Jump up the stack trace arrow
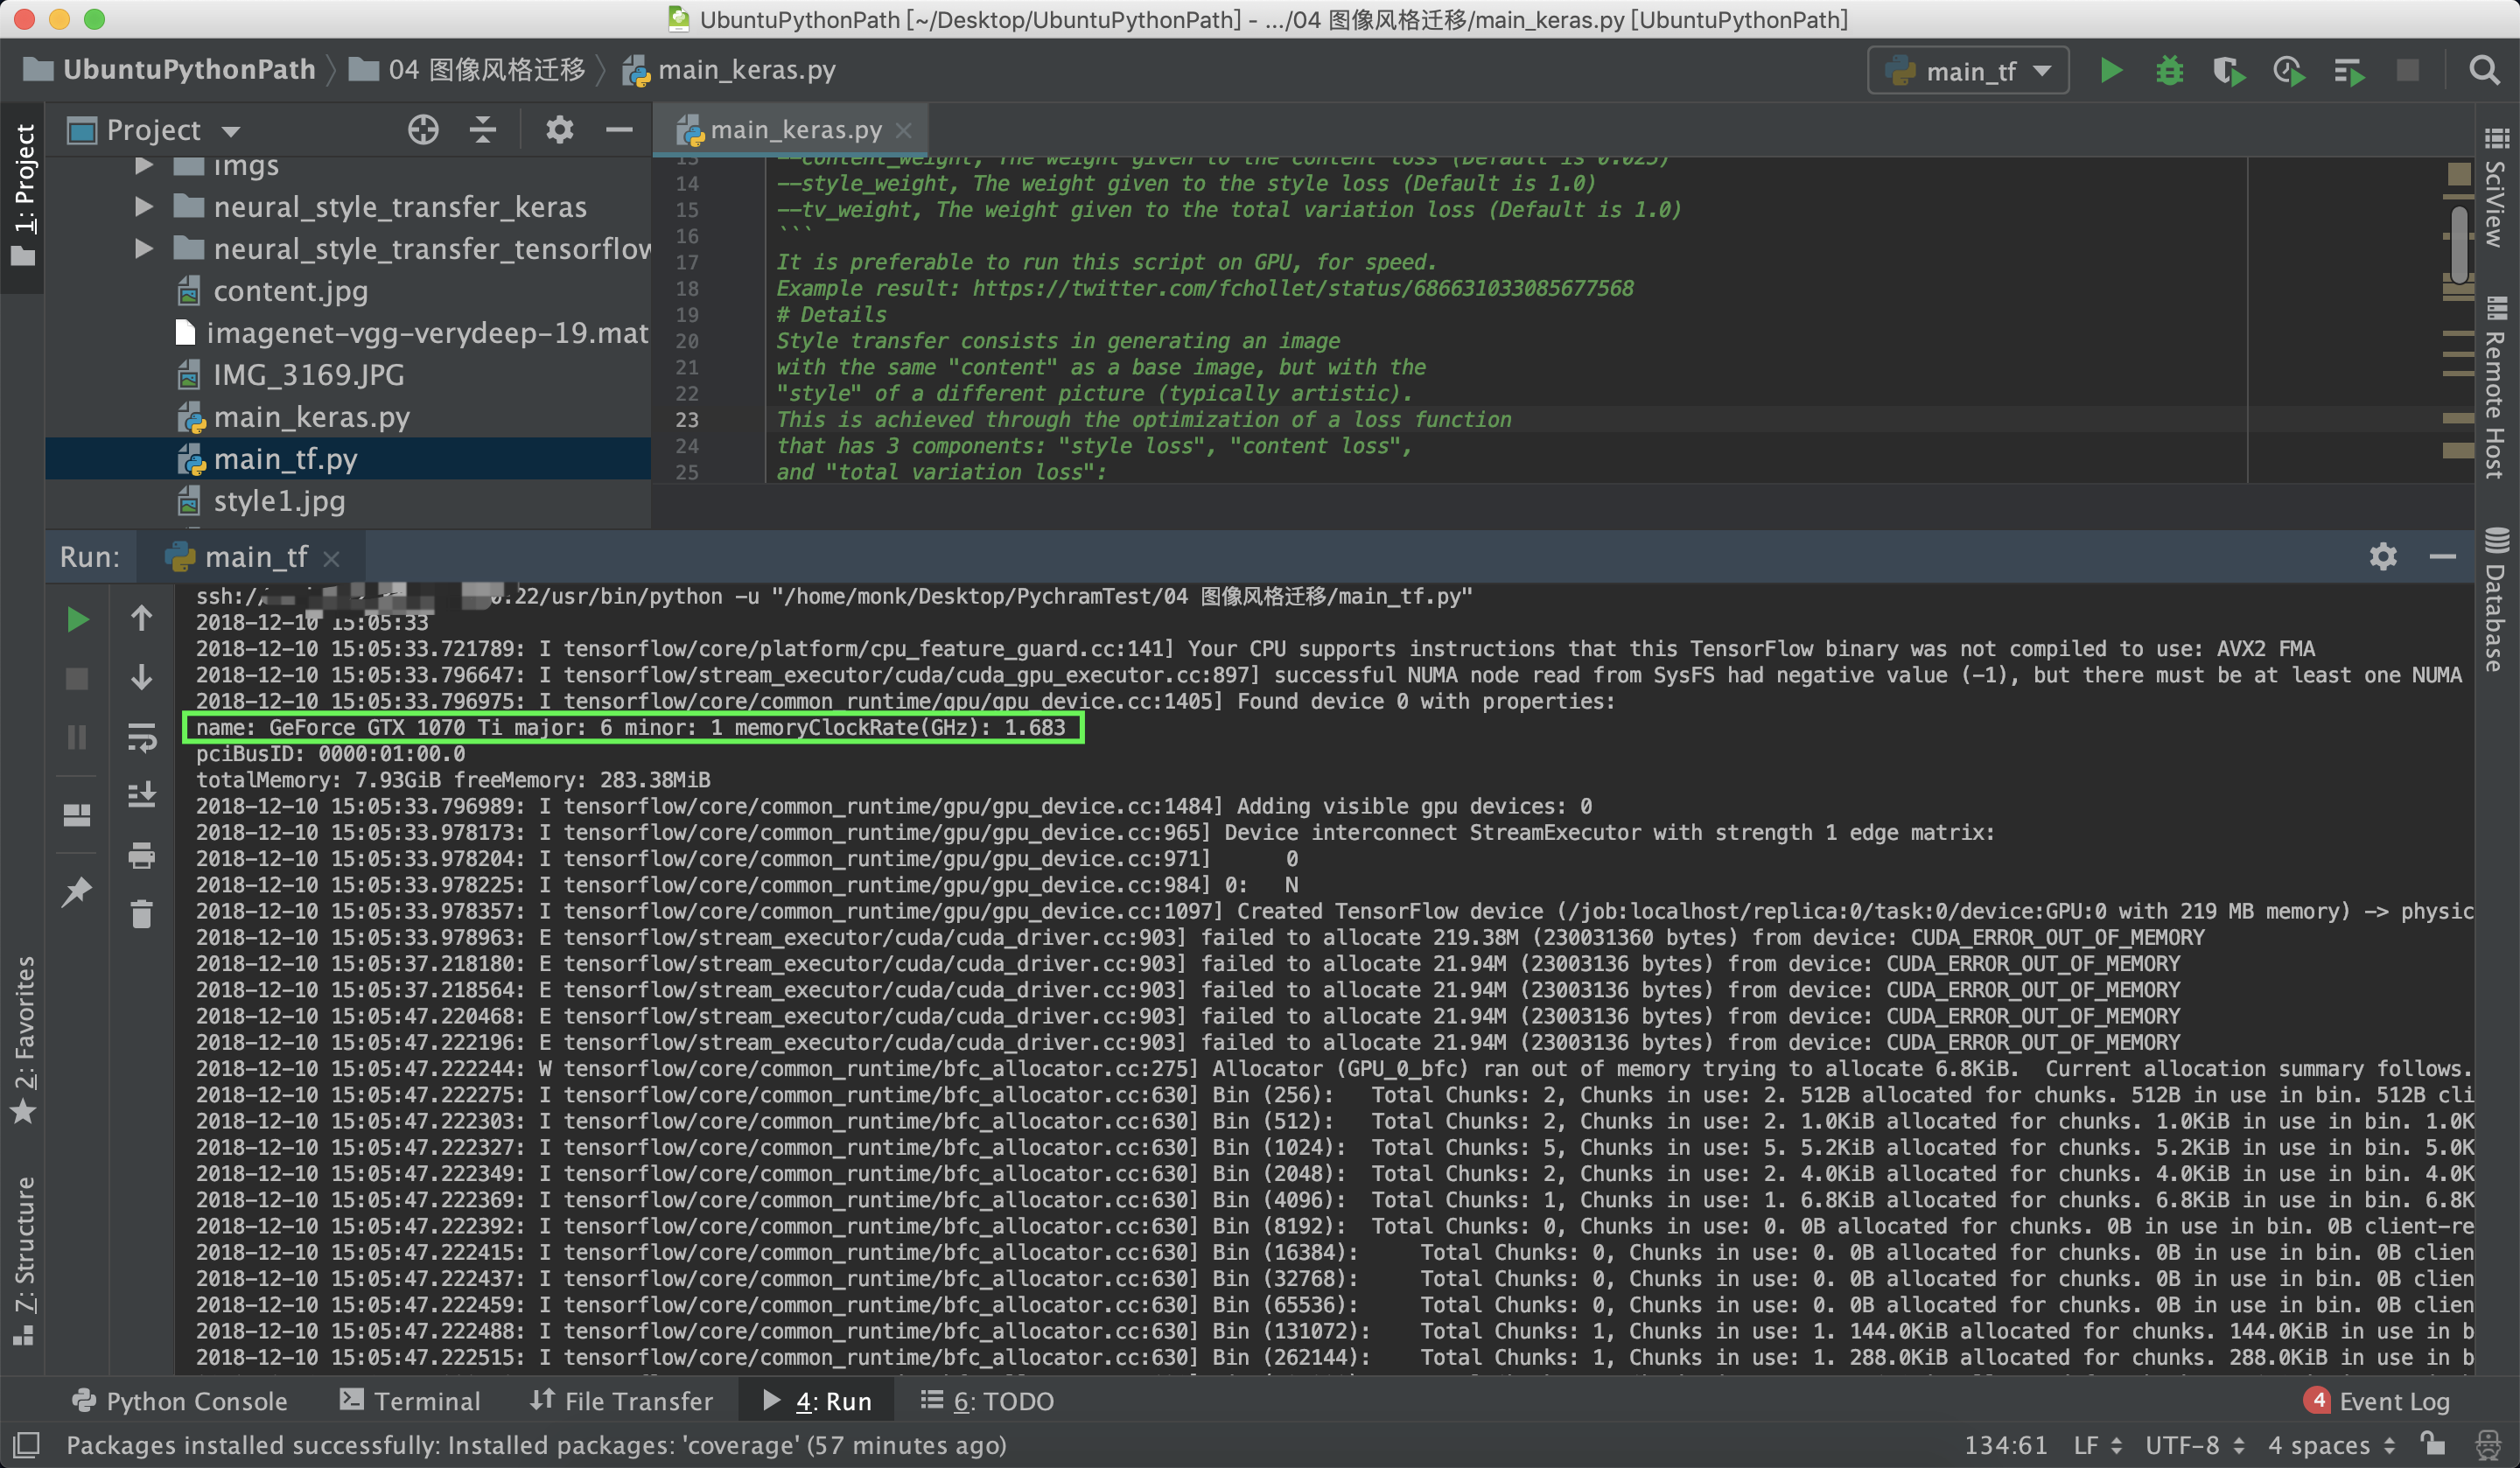2520x1468 pixels. pos(141,619)
